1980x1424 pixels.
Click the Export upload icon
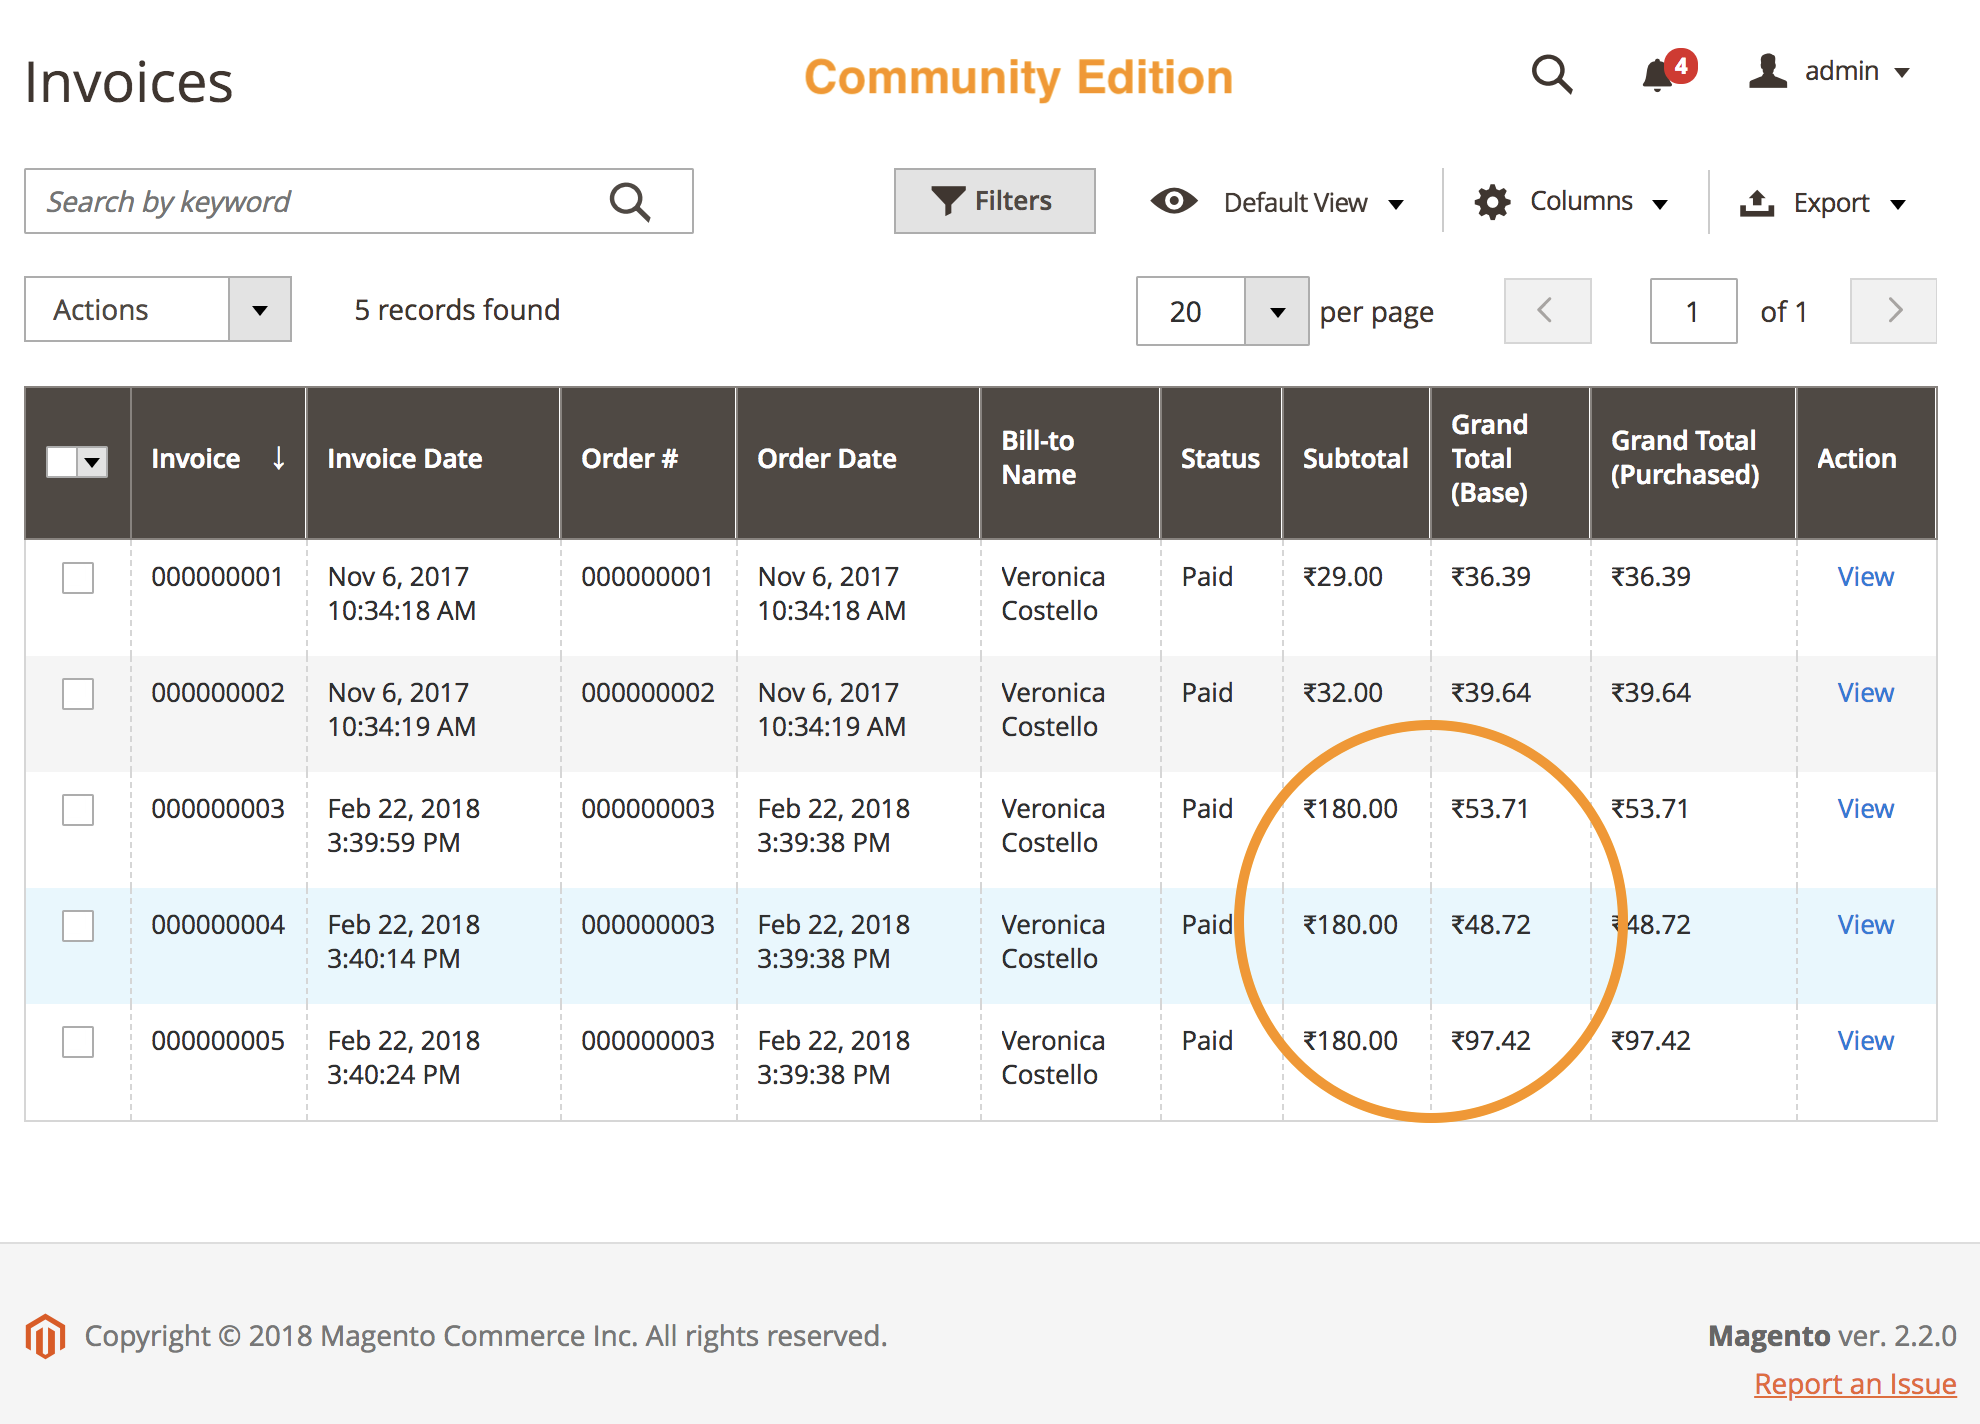coord(1758,202)
